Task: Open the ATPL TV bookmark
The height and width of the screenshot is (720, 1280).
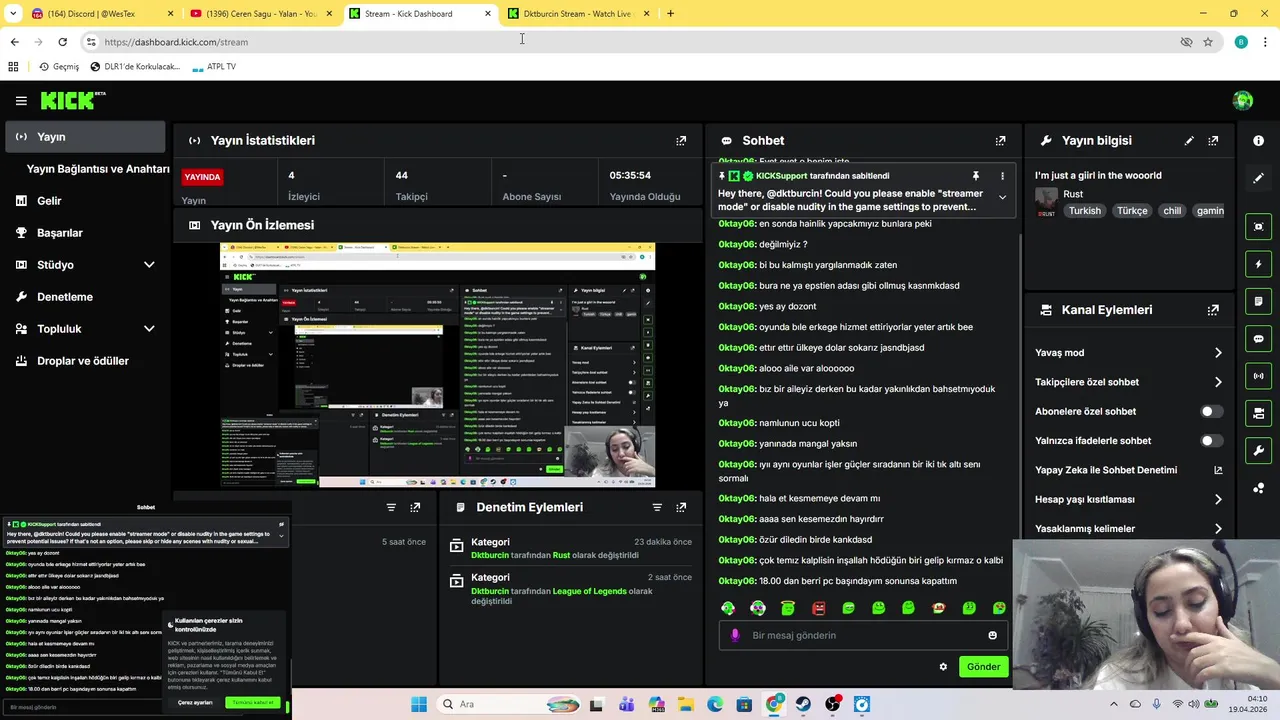Action: (x=213, y=67)
